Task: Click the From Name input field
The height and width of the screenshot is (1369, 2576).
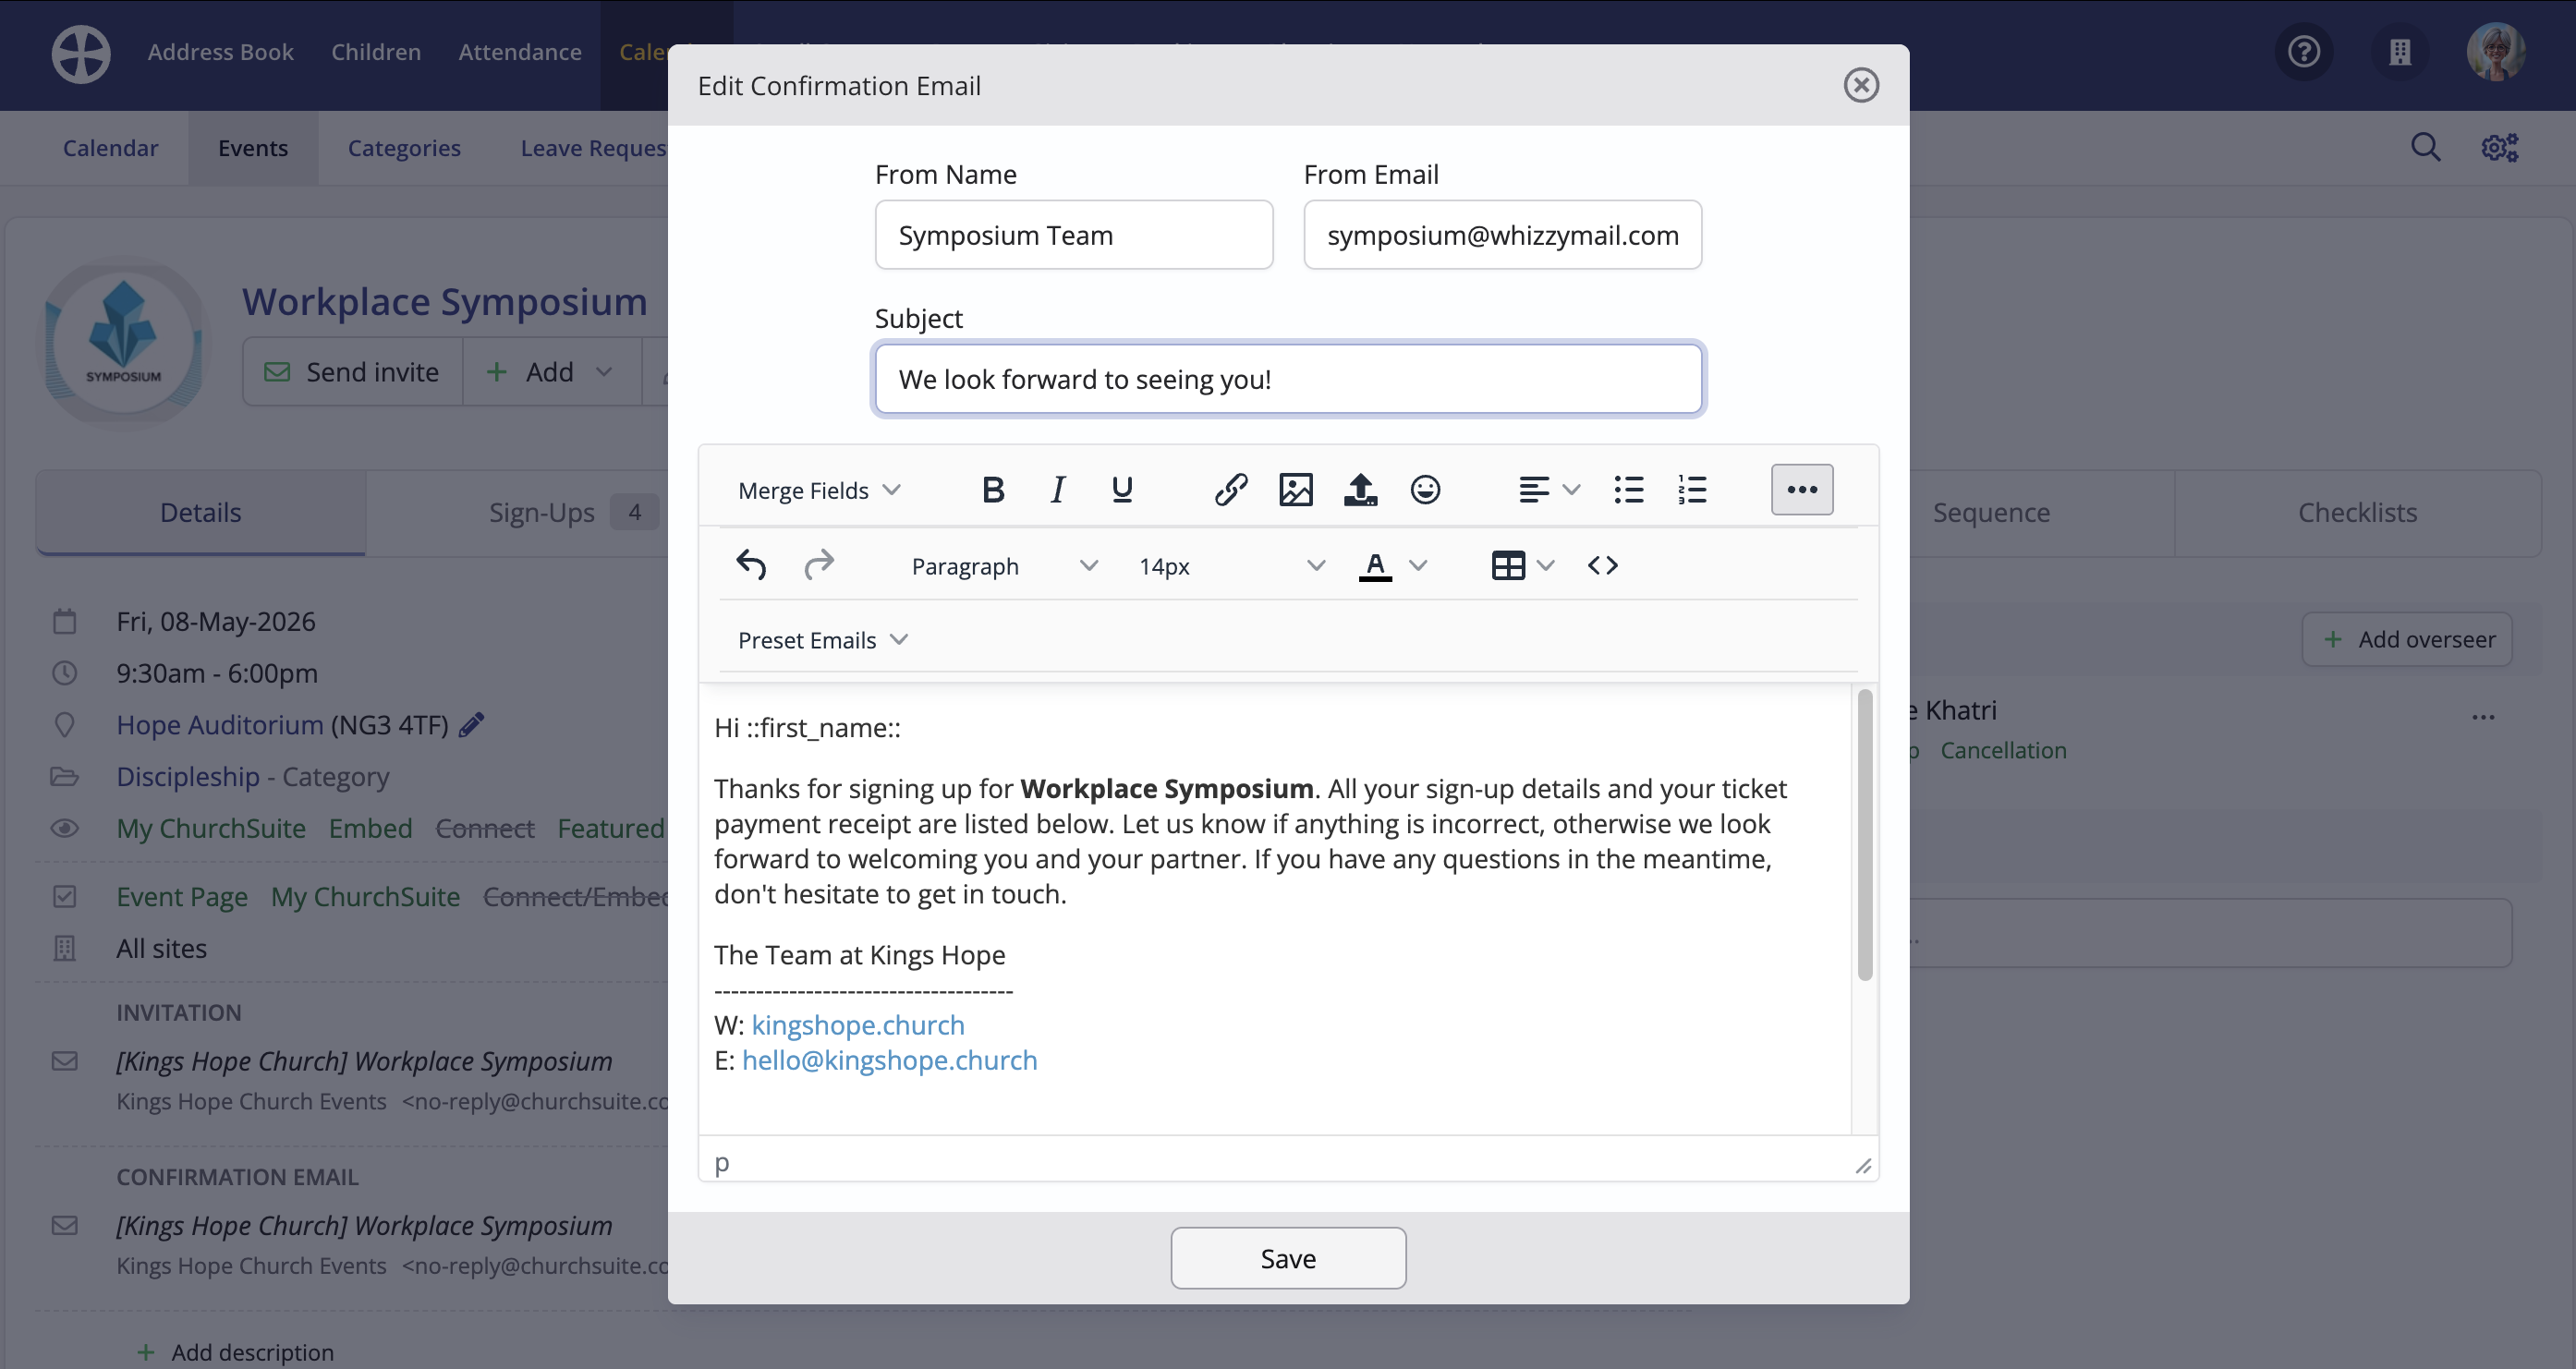Action: 1073,235
